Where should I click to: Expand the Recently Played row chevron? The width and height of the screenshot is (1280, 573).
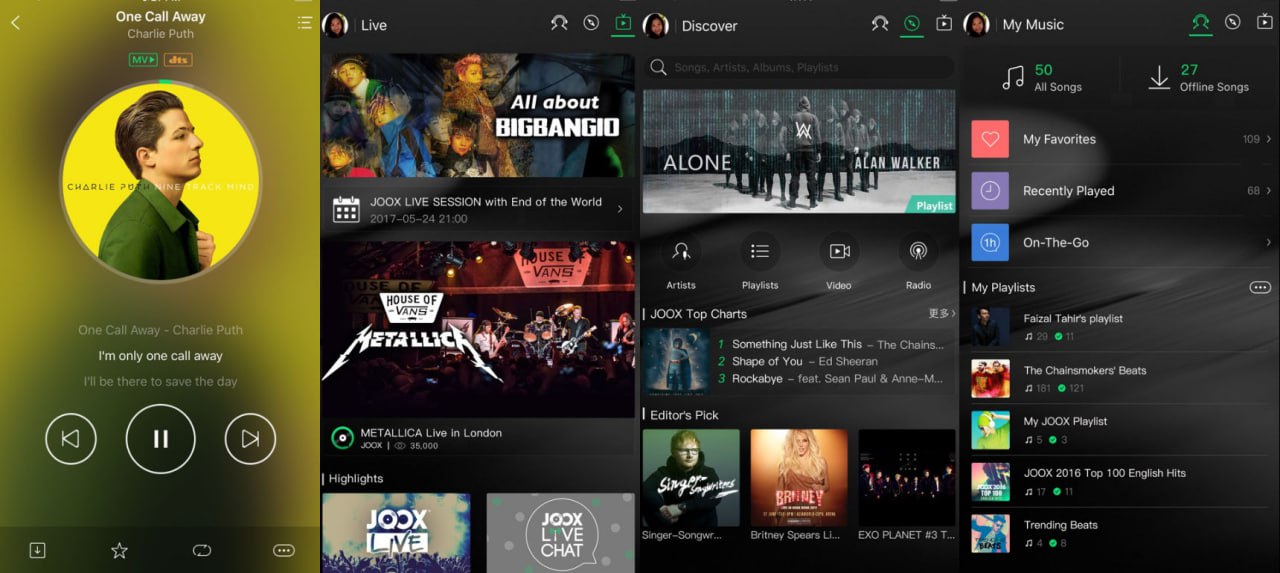1268,190
